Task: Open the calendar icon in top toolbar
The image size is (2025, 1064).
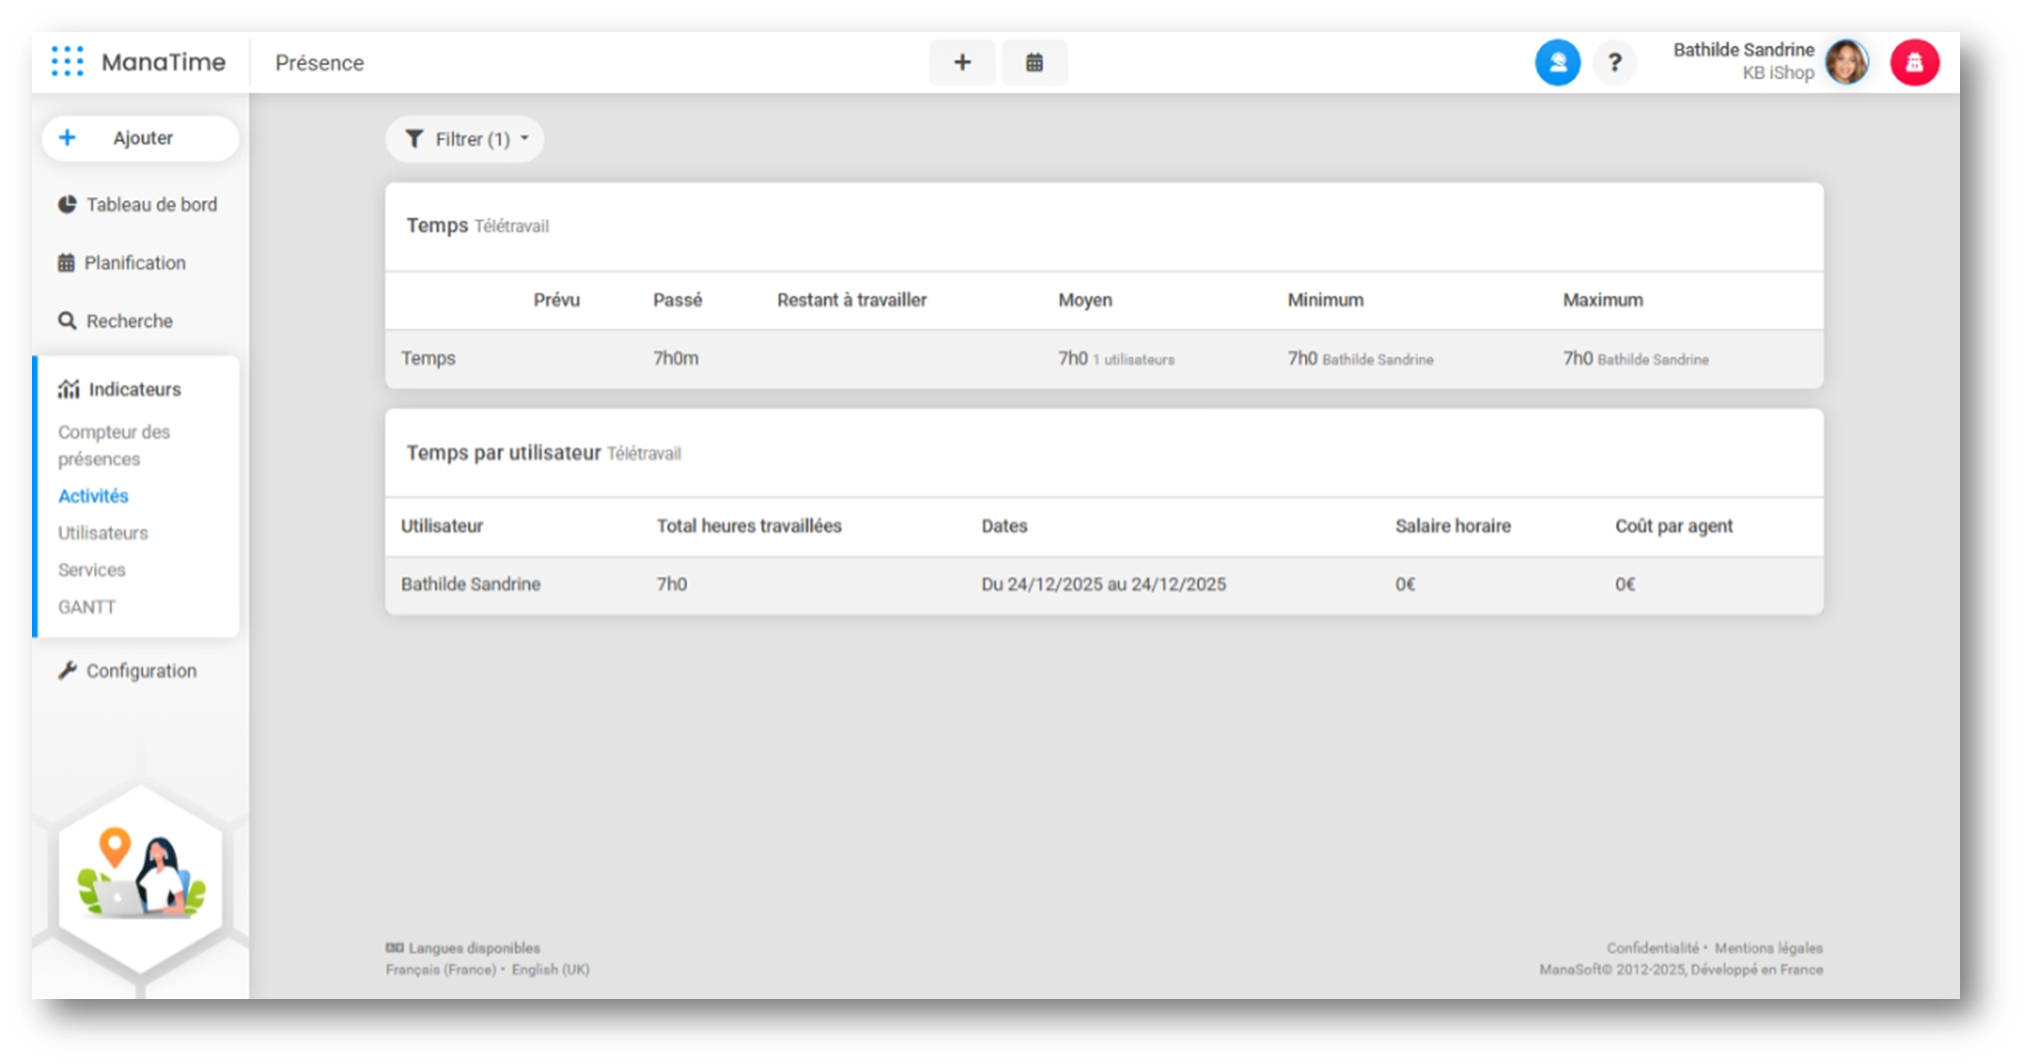Action: click(1034, 63)
